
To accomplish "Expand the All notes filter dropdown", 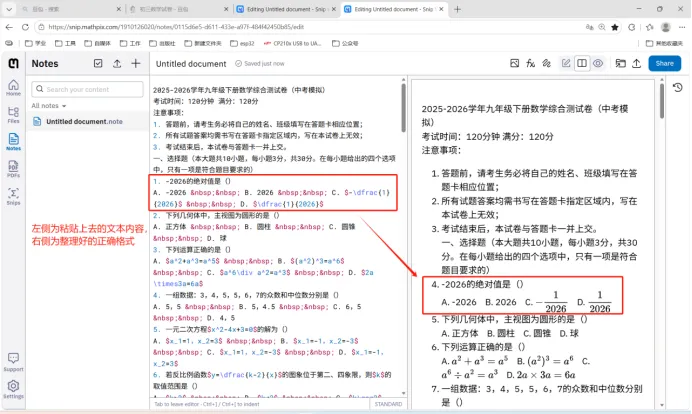I will click(x=49, y=106).
